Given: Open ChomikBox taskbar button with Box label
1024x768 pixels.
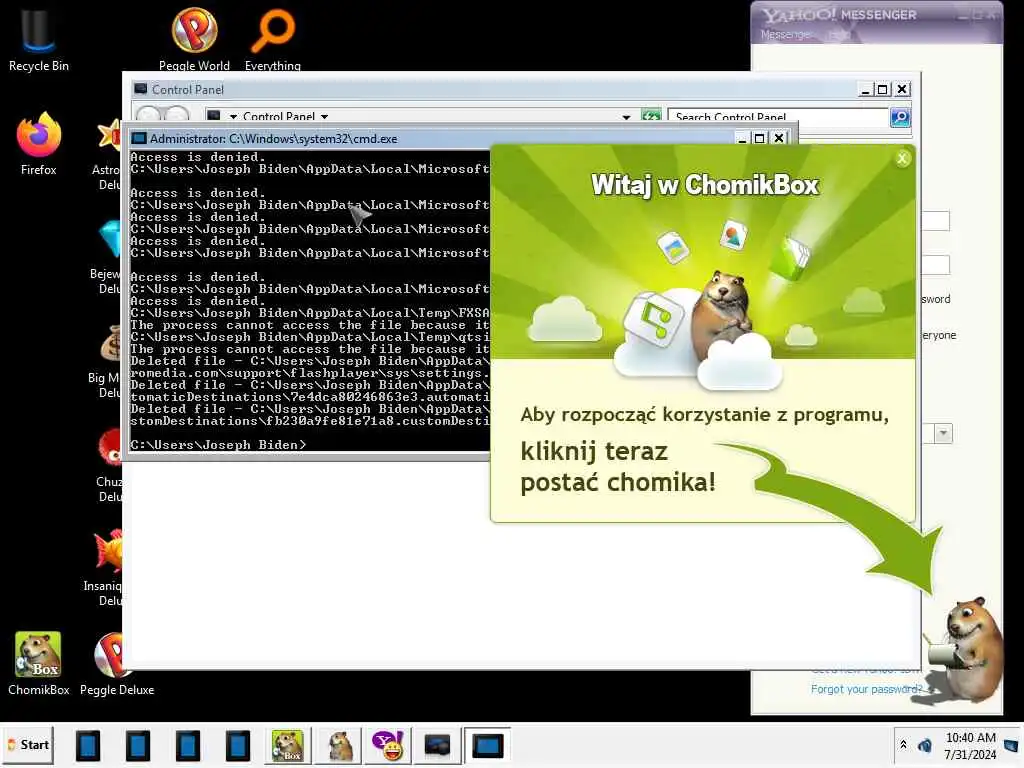Looking at the screenshot, I should click(287, 745).
